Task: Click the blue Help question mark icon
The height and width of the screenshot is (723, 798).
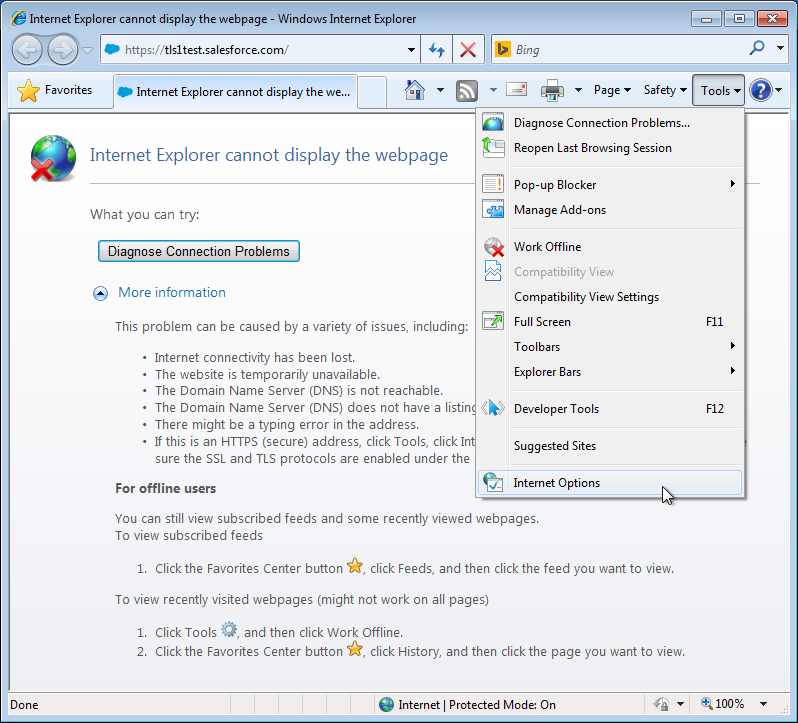Action: pos(761,91)
